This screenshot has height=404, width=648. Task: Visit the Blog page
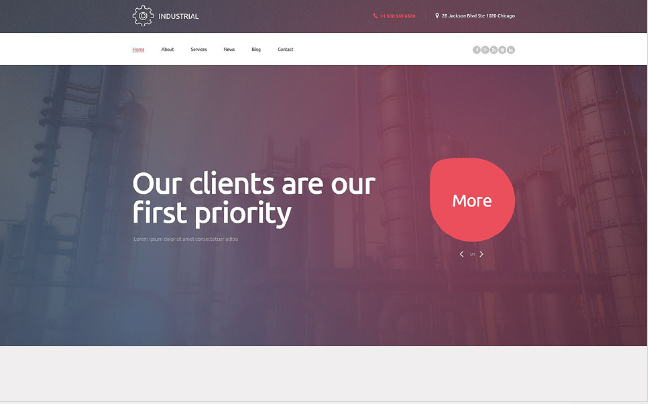click(x=256, y=49)
